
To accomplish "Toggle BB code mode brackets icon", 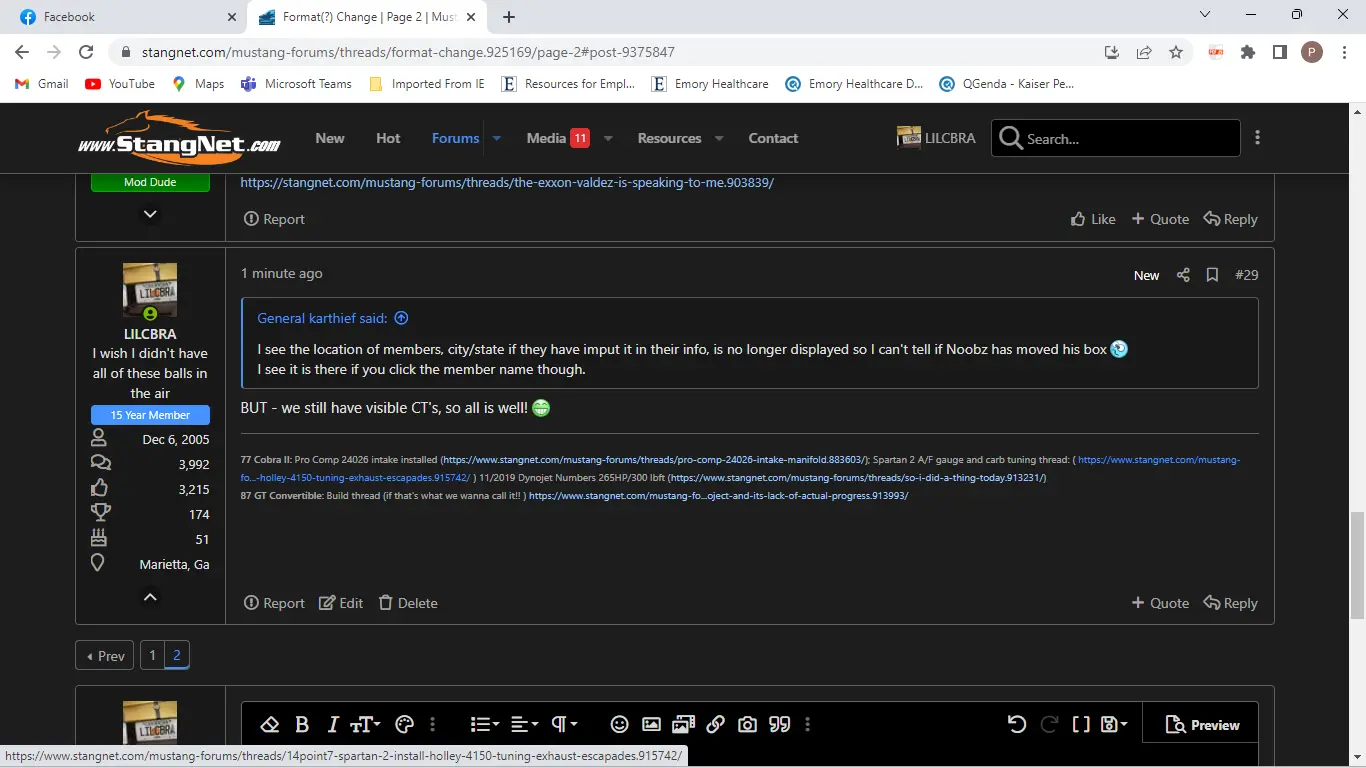I will tap(1081, 725).
